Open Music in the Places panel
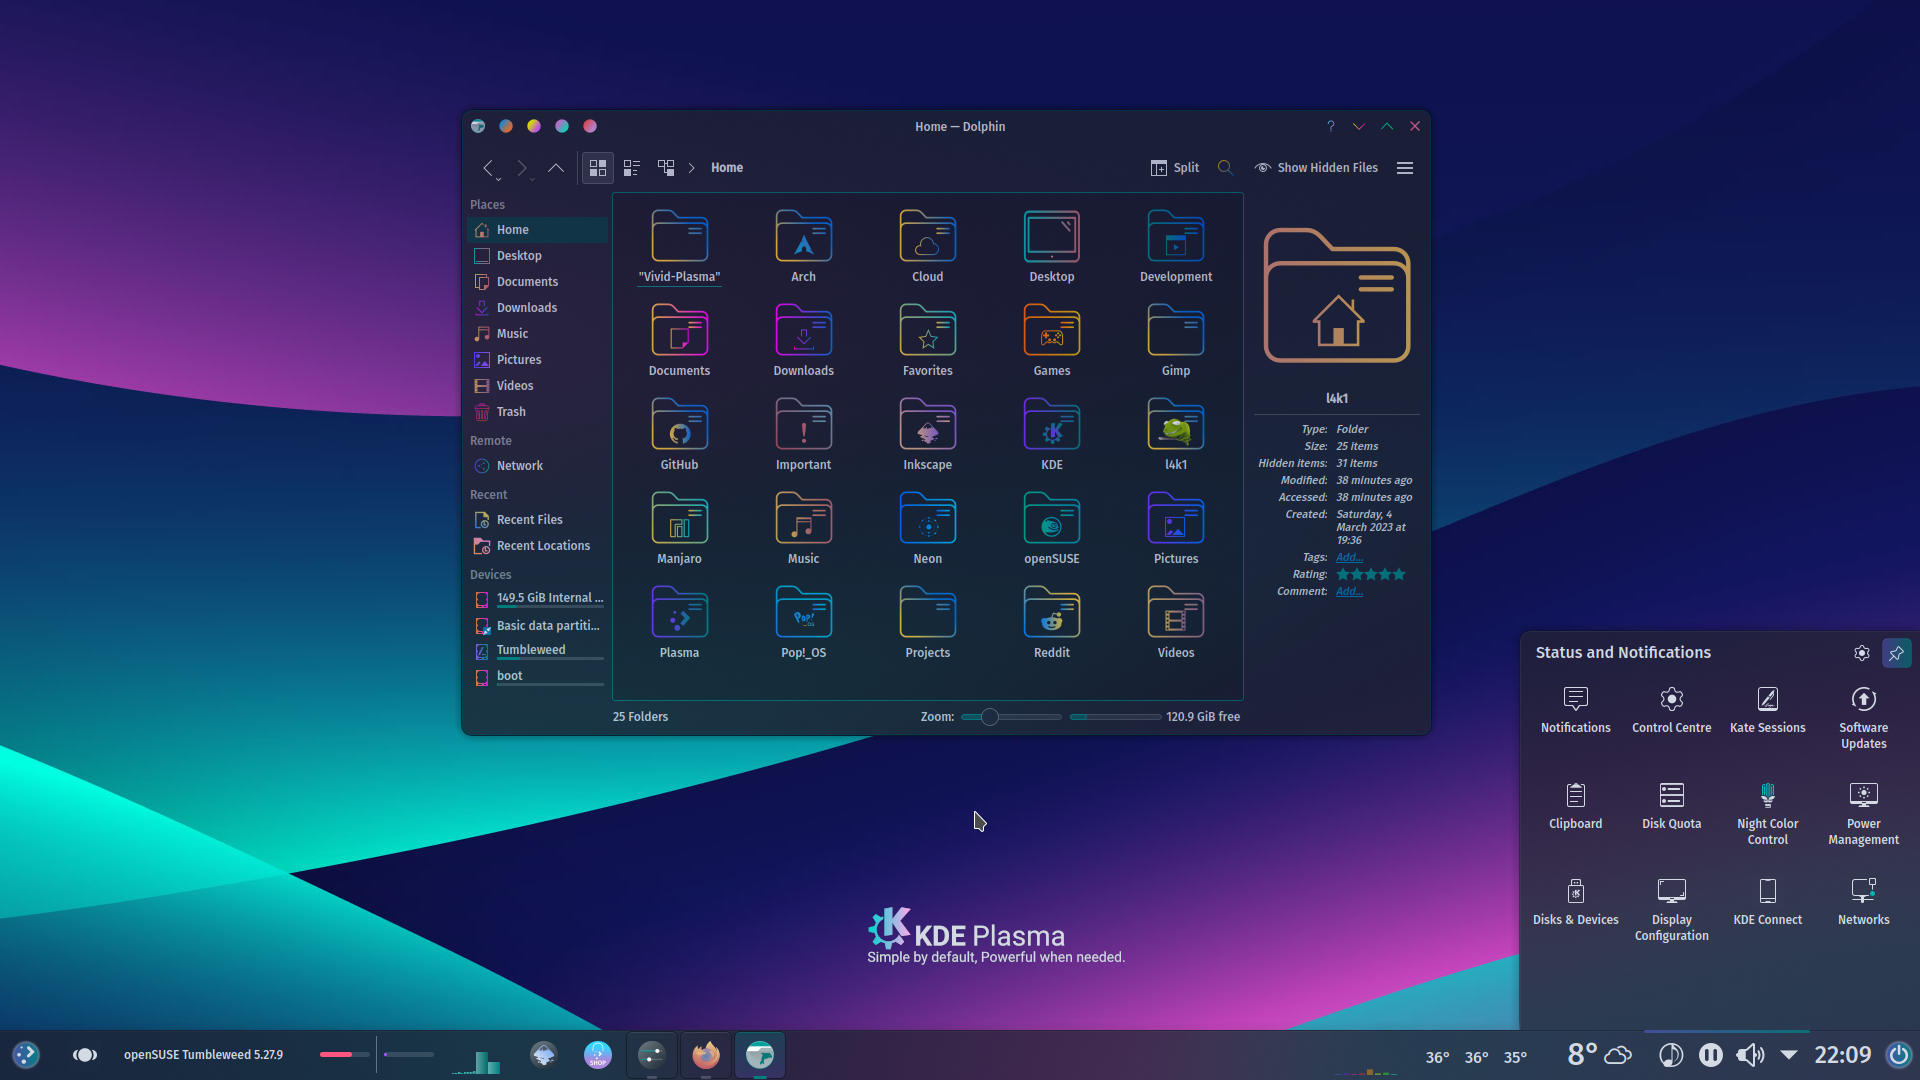Screen dimensions: 1920x1080 tap(537, 334)
